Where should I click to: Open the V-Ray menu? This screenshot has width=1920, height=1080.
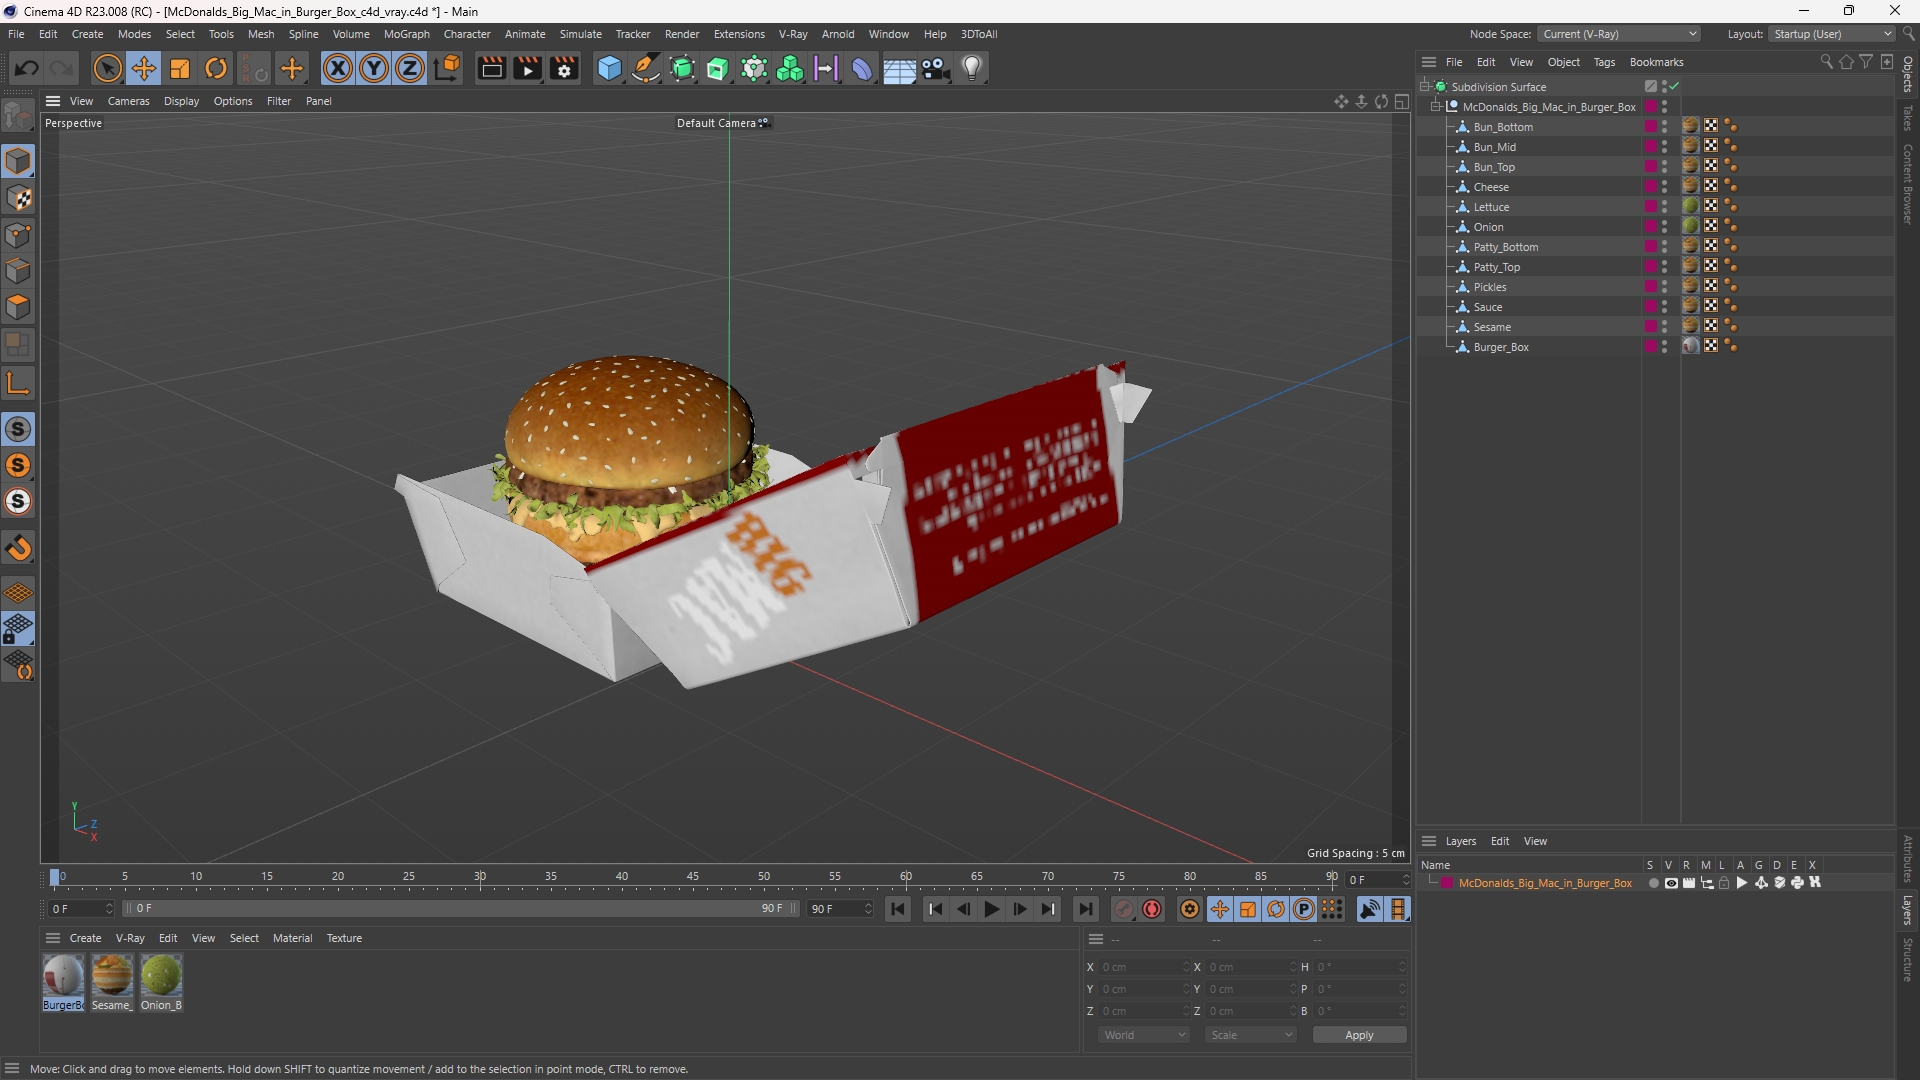coord(793,34)
